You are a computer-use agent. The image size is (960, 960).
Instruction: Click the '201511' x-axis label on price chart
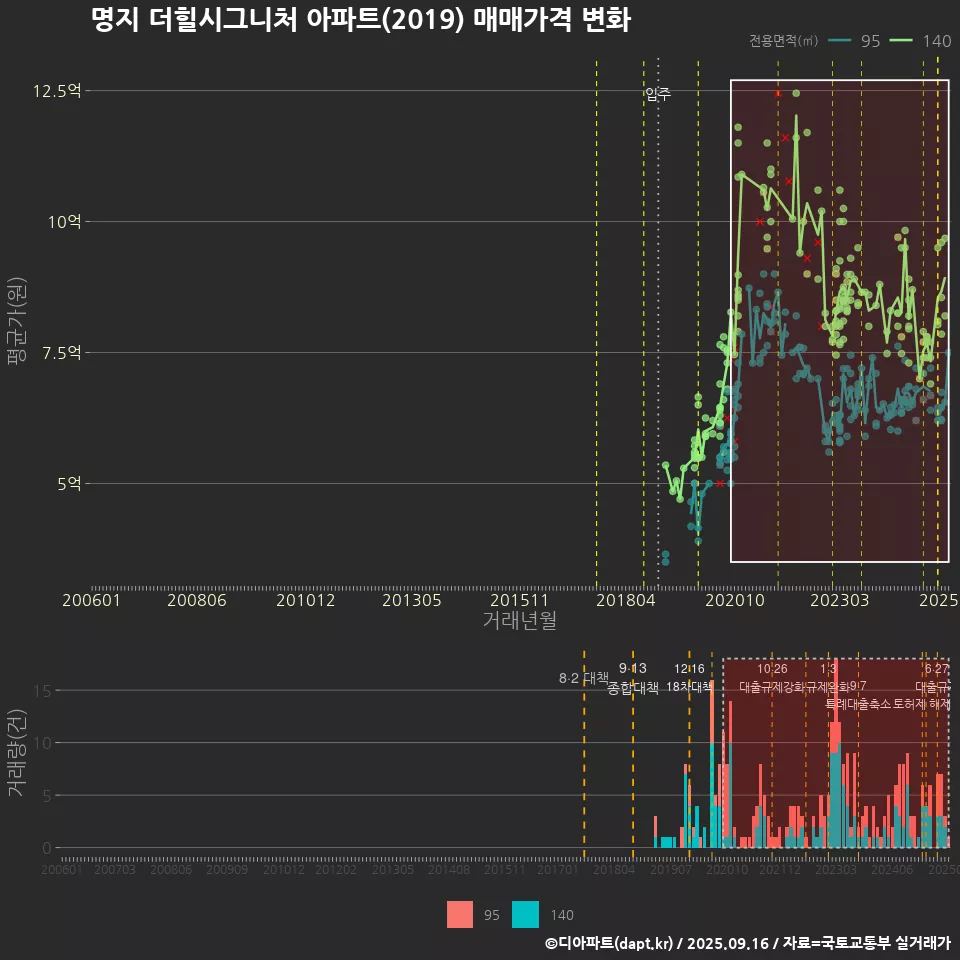pyautogui.click(x=519, y=600)
